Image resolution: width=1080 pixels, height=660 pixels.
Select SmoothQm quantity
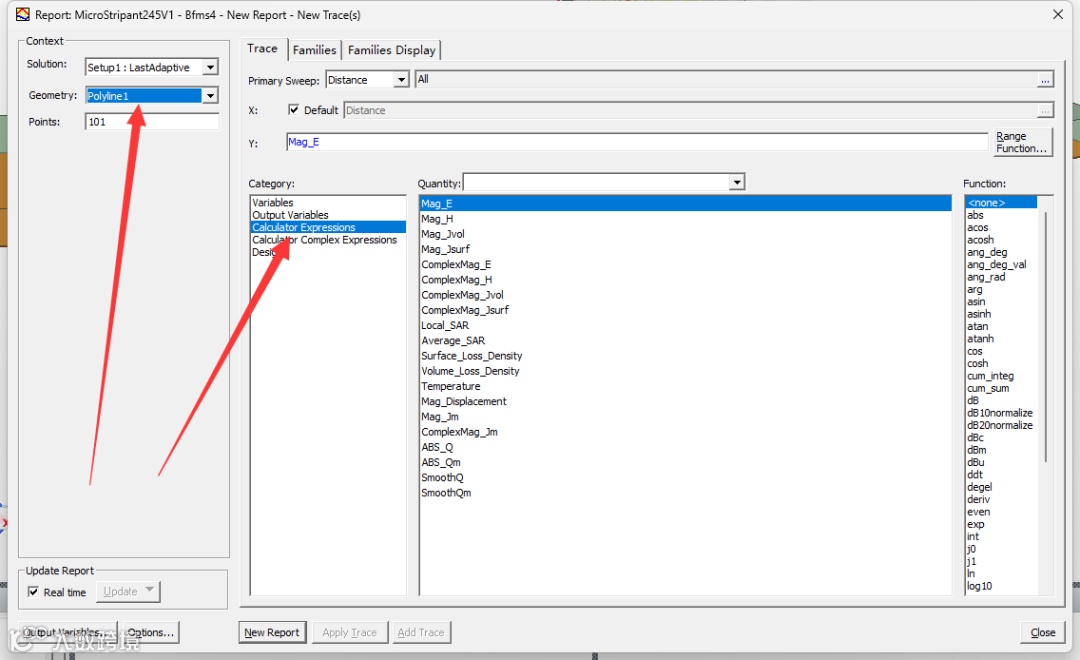pos(446,493)
